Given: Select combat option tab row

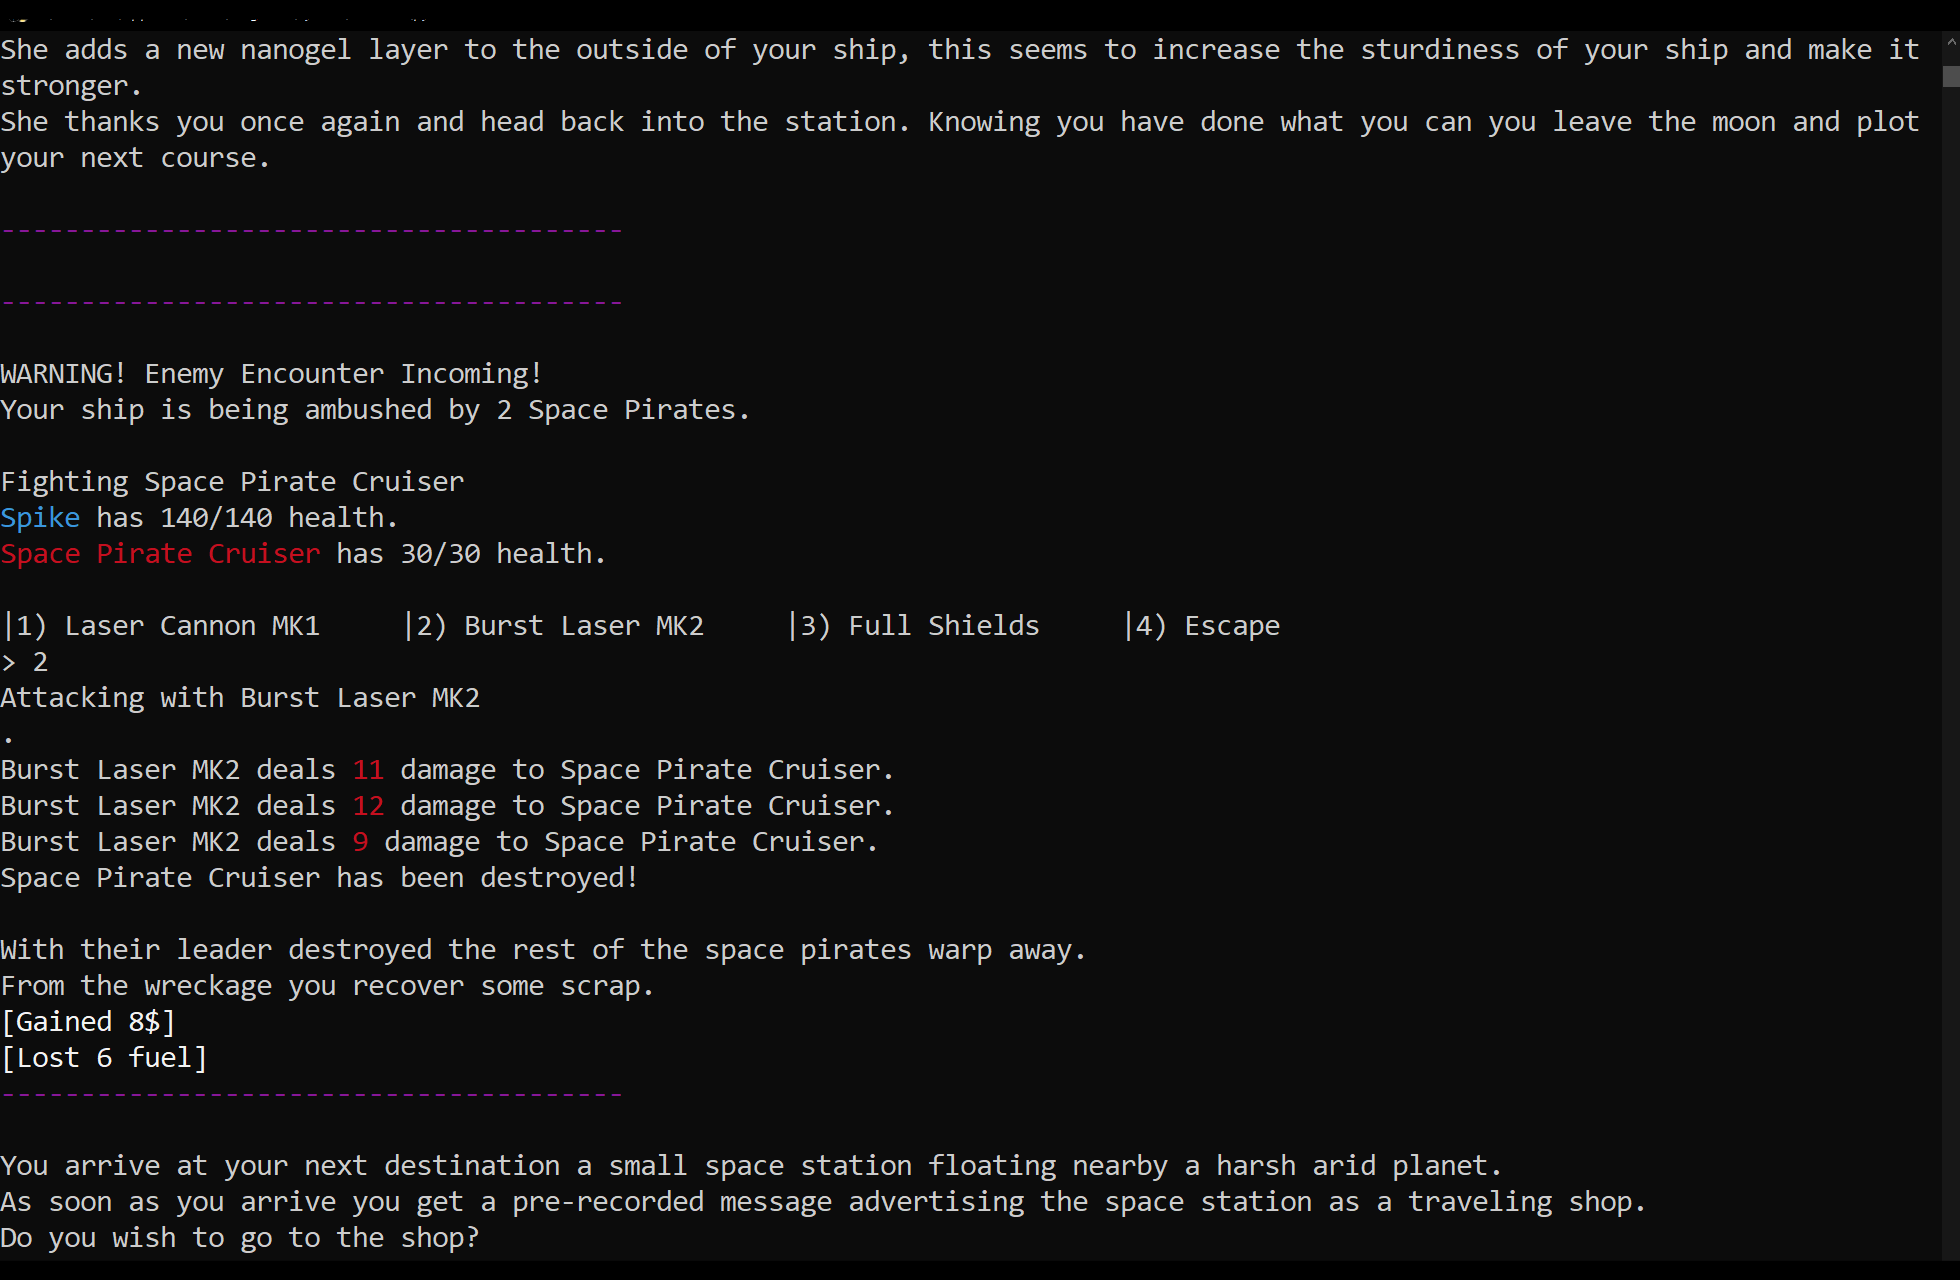Looking at the screenshot, I should (x=640, y=624).
